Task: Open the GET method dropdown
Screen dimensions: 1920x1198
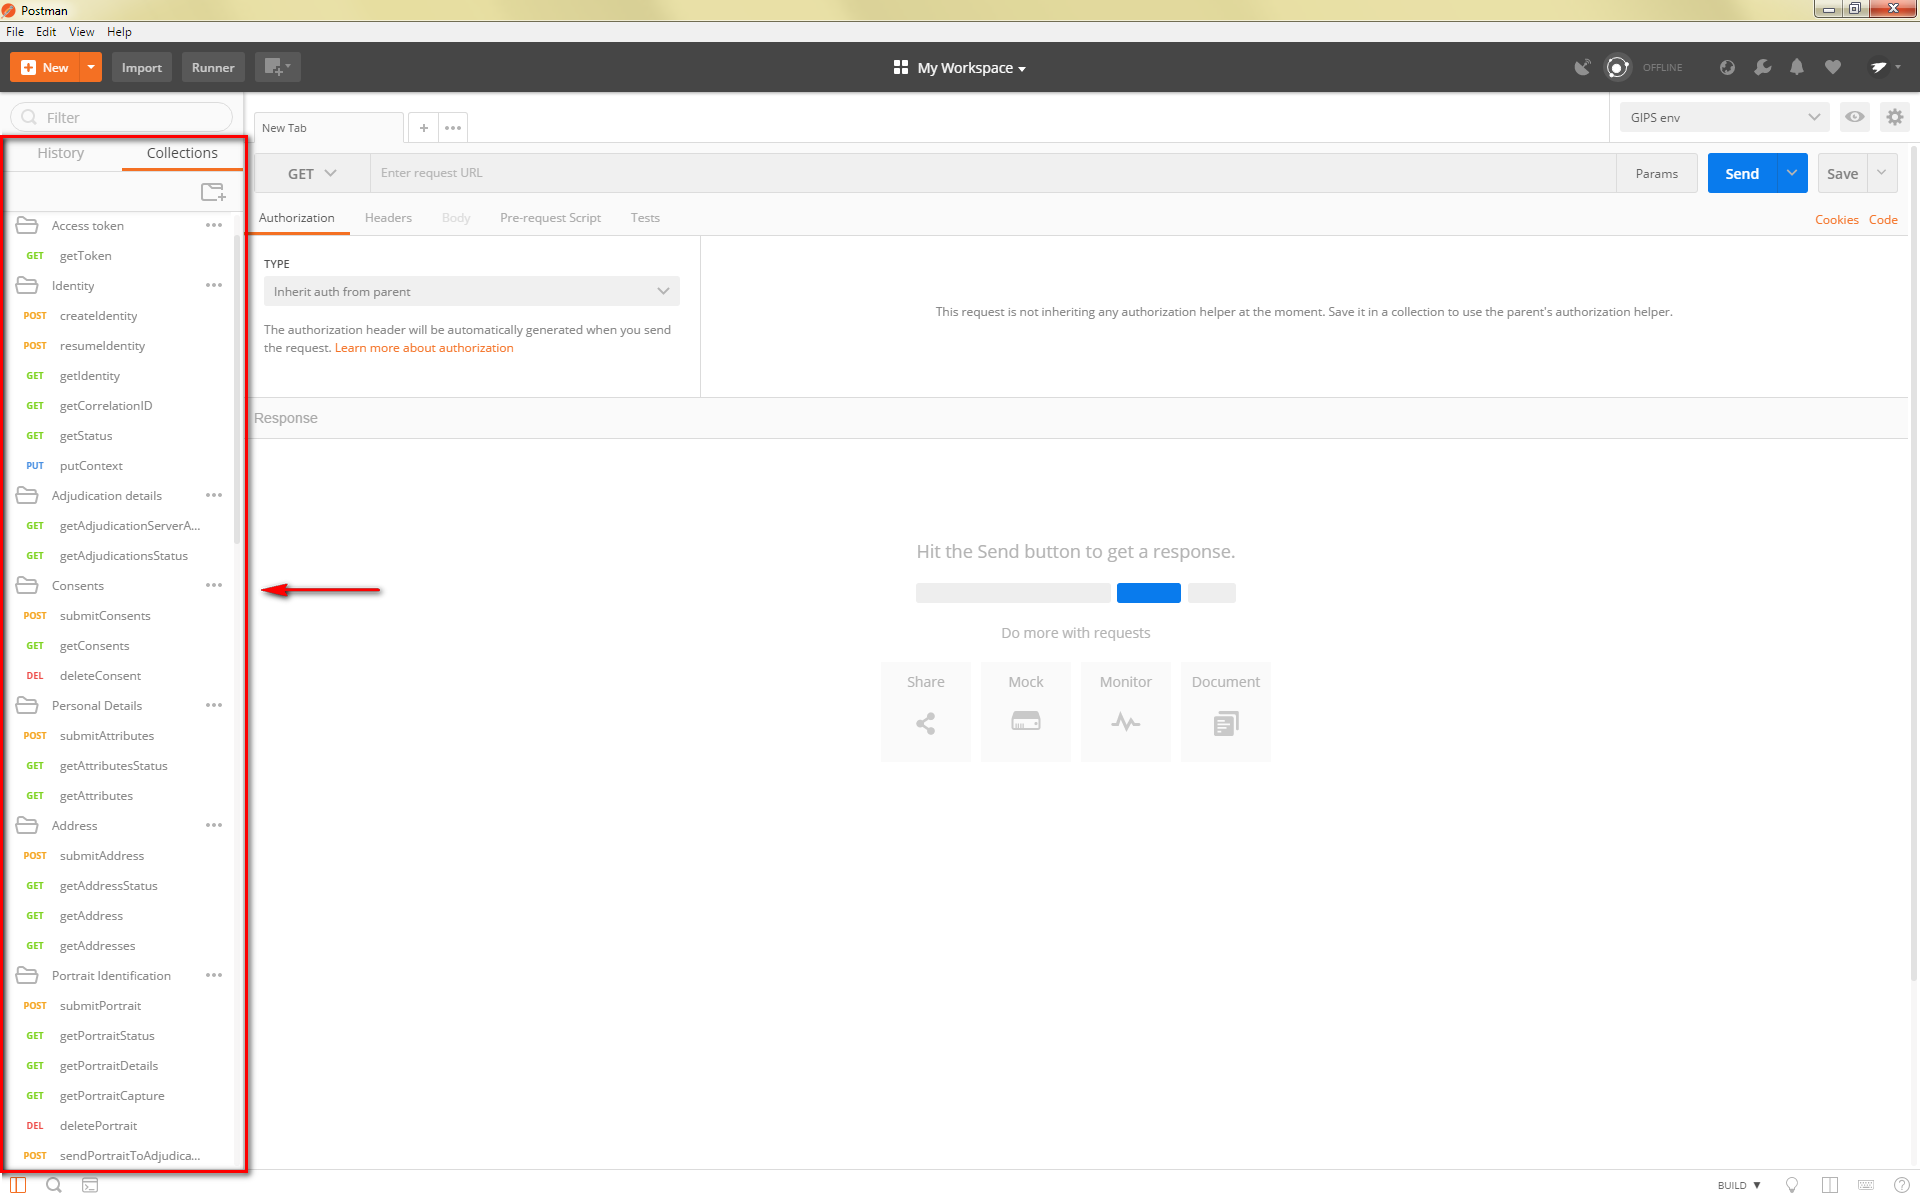Action: click(312, 173)
